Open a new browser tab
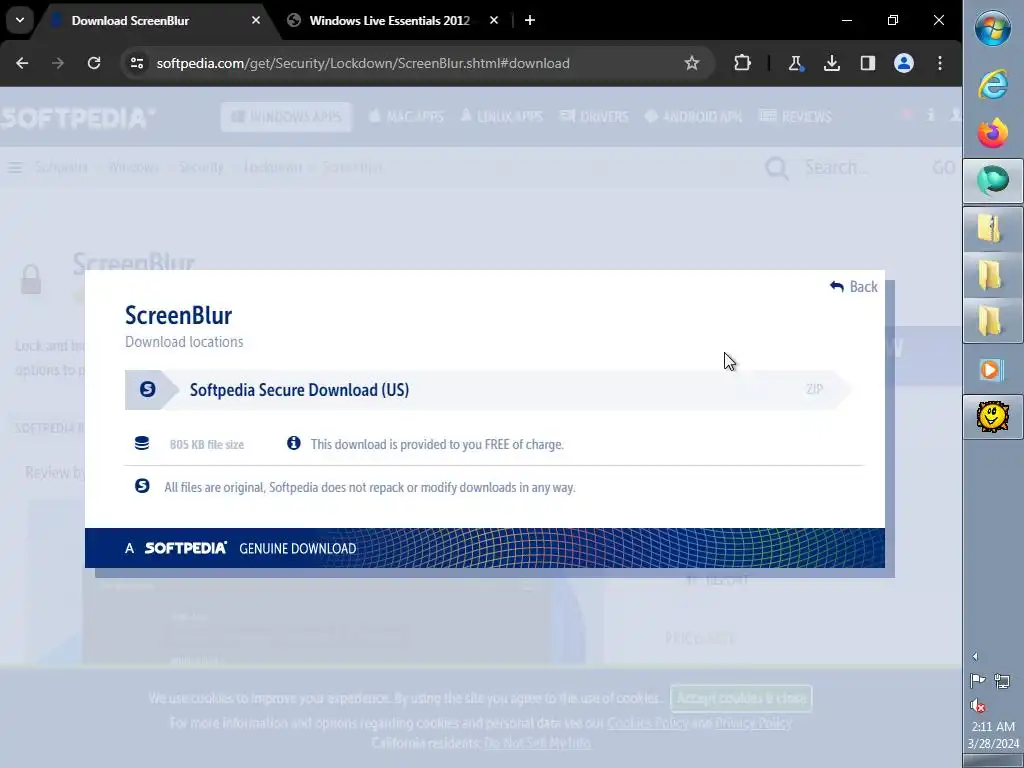Screen dimensions: 1024x768 [x=530, y=20]
